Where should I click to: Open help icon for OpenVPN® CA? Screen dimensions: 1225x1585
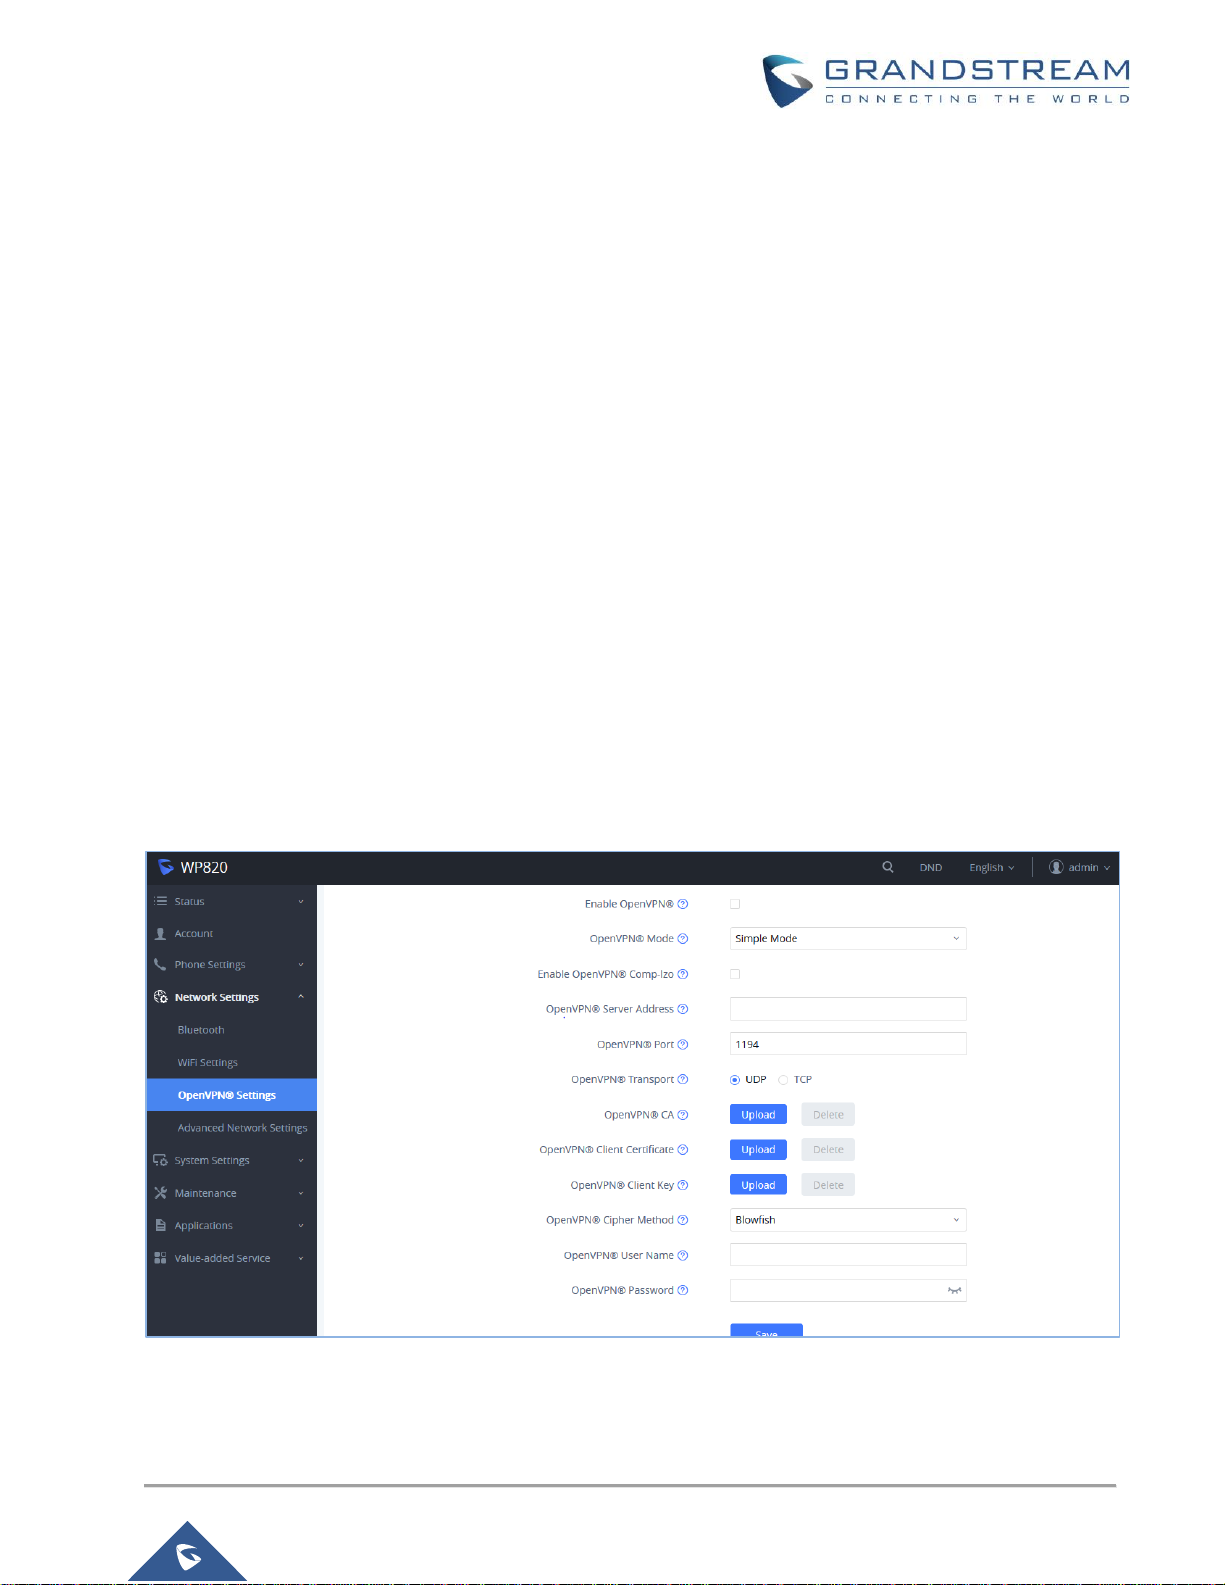683,1115
